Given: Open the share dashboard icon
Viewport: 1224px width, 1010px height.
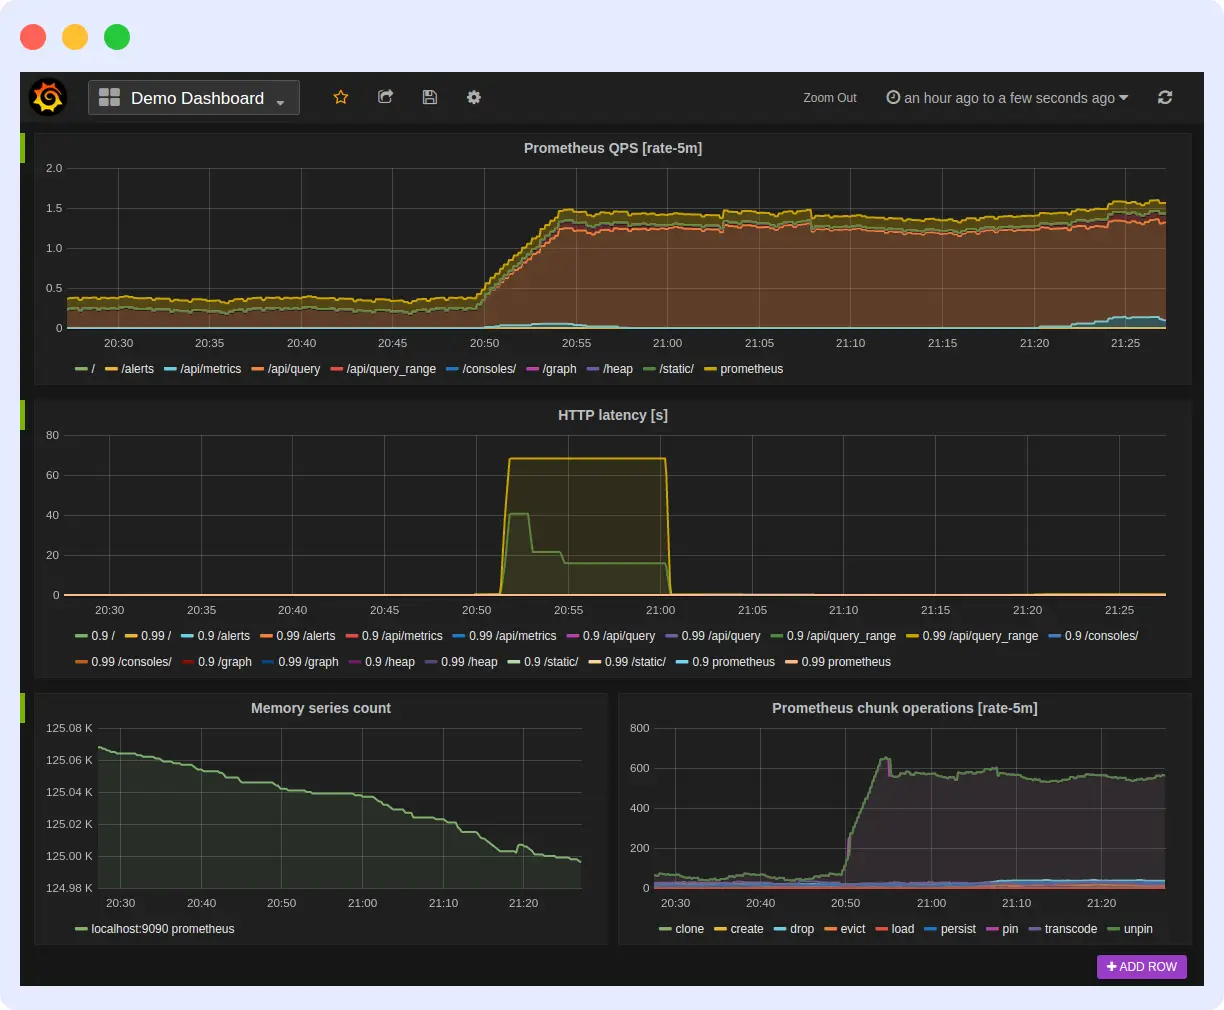Looking at the screenshot, I should [x=385, y=97].
